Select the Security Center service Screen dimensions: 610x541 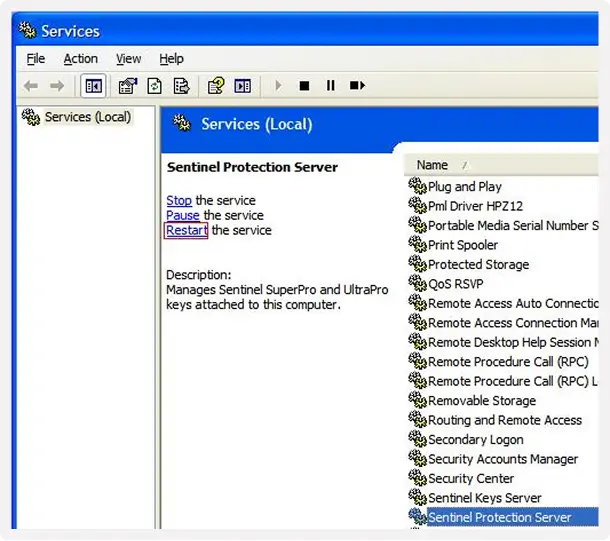tap(471, 478)
